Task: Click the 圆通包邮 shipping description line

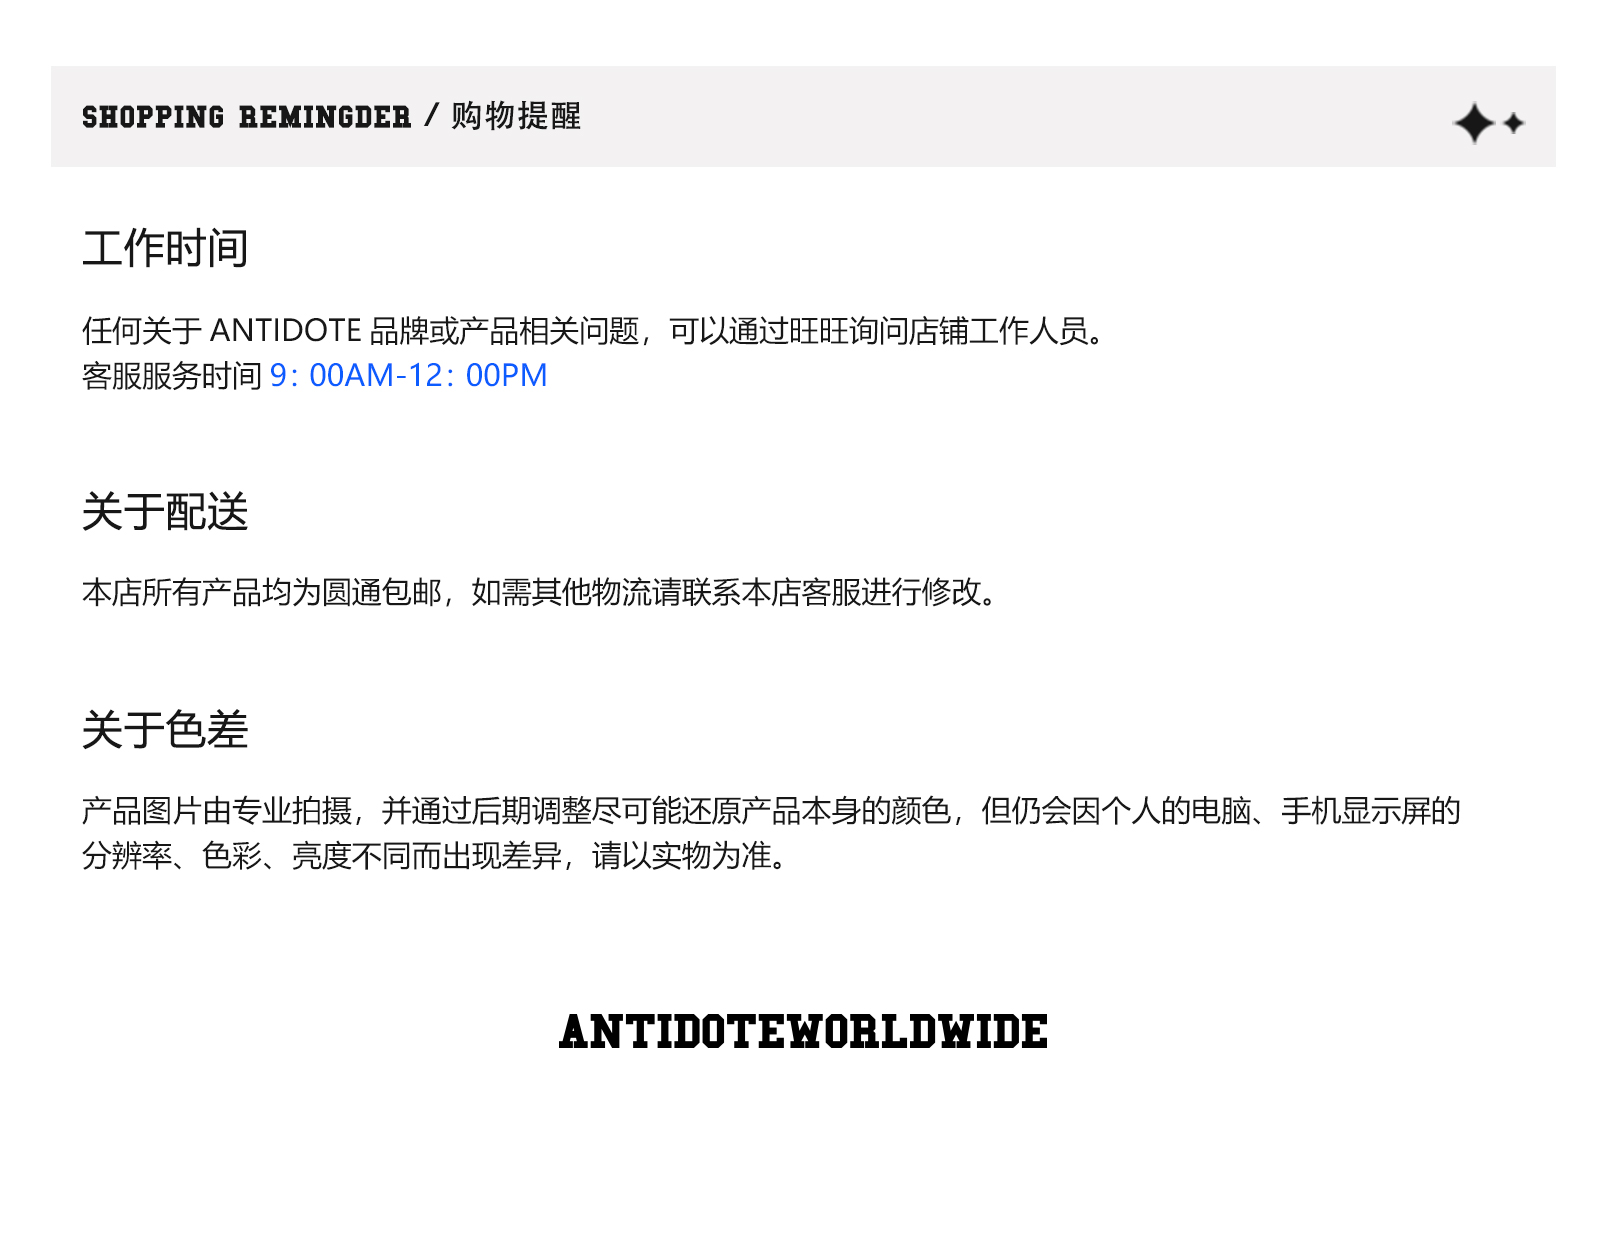Action: coord(541,593)
